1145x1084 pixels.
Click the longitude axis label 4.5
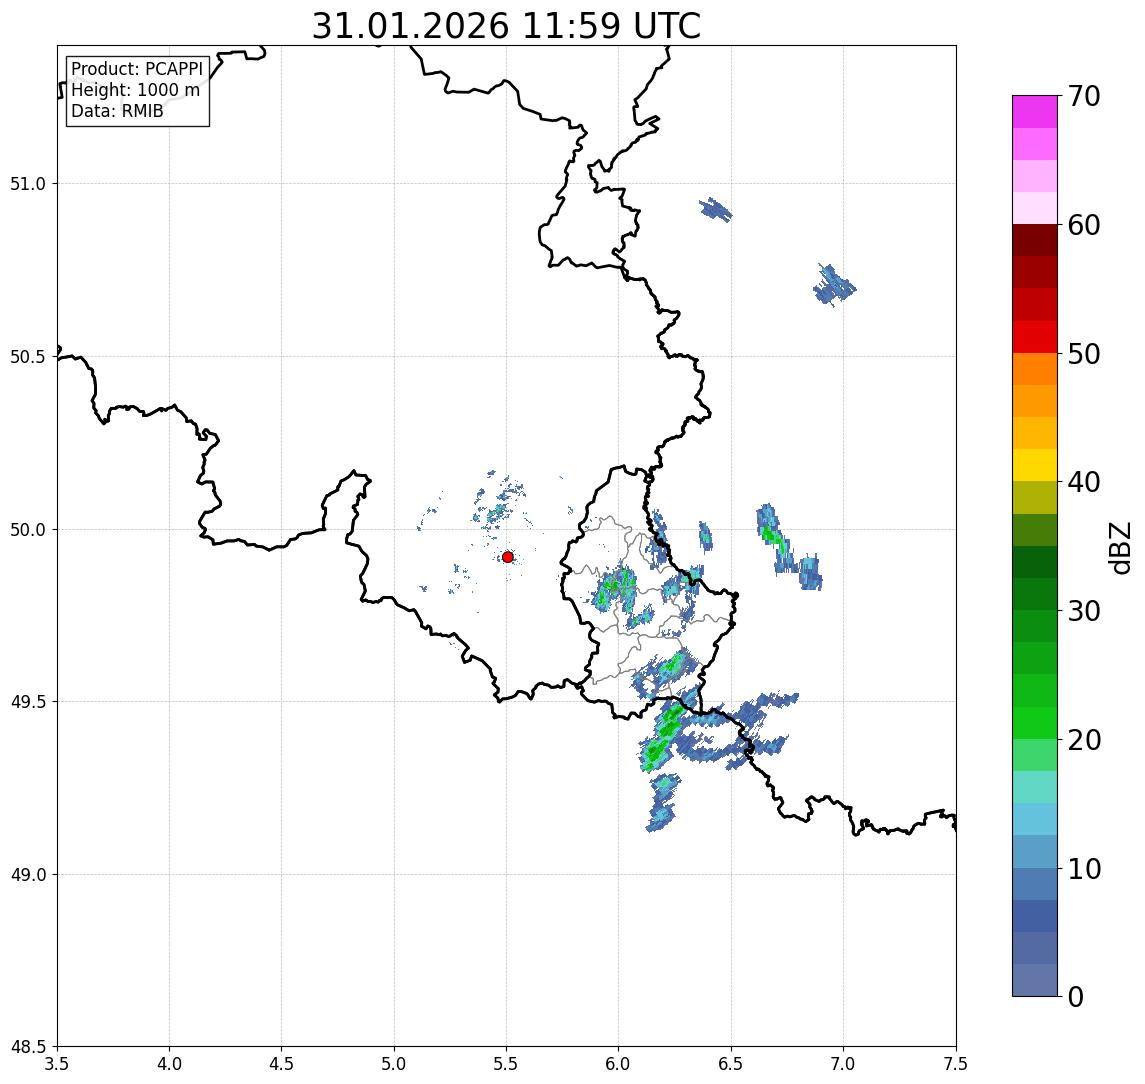pos(282,1064)
